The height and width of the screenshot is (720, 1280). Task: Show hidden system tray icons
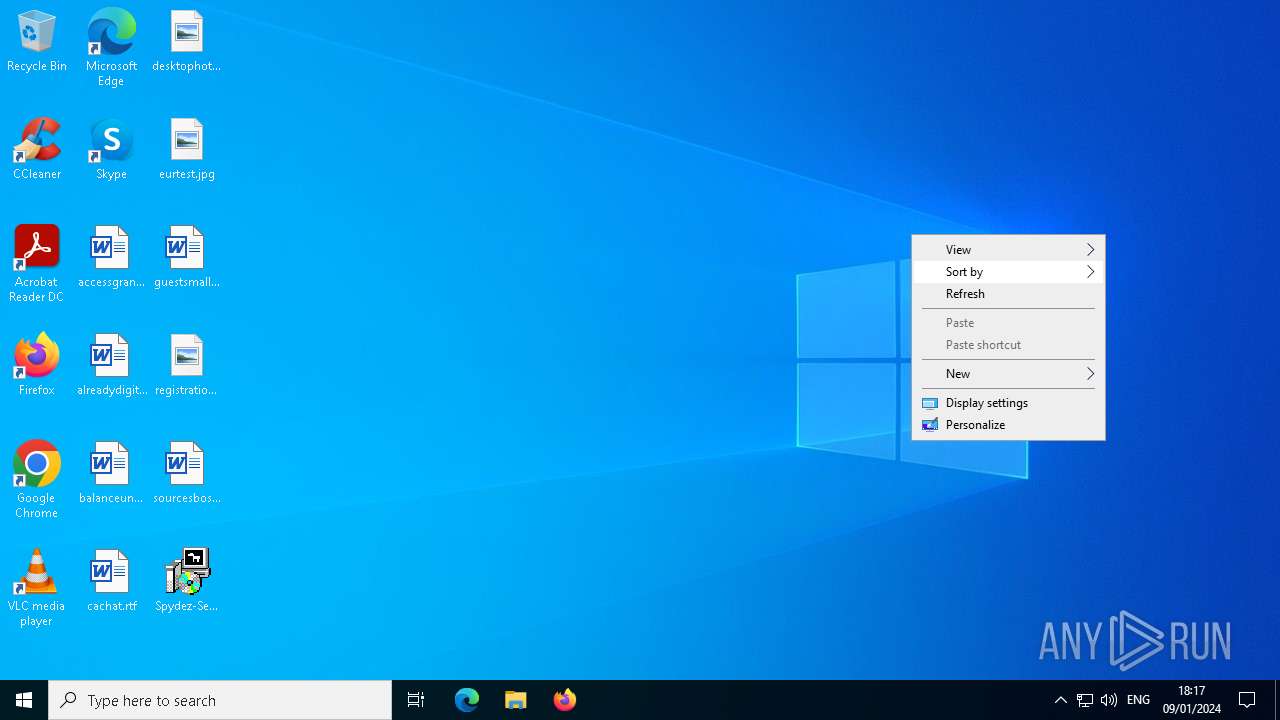point(1061,700)
